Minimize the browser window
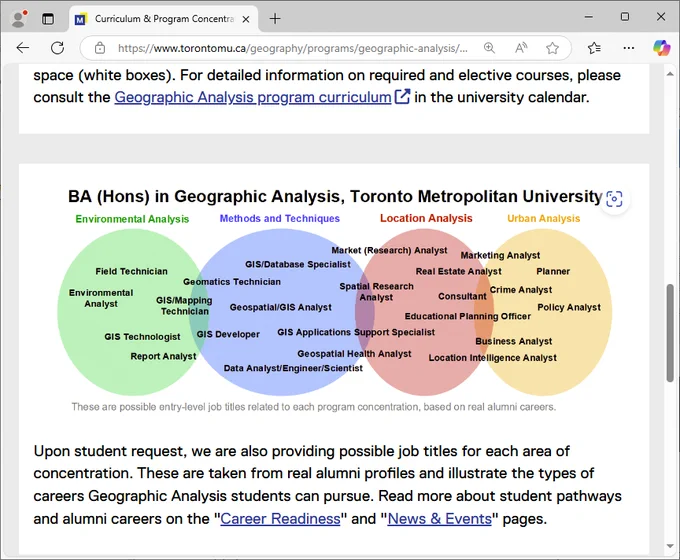The image size is (680, 560). (x=588, y=17)
